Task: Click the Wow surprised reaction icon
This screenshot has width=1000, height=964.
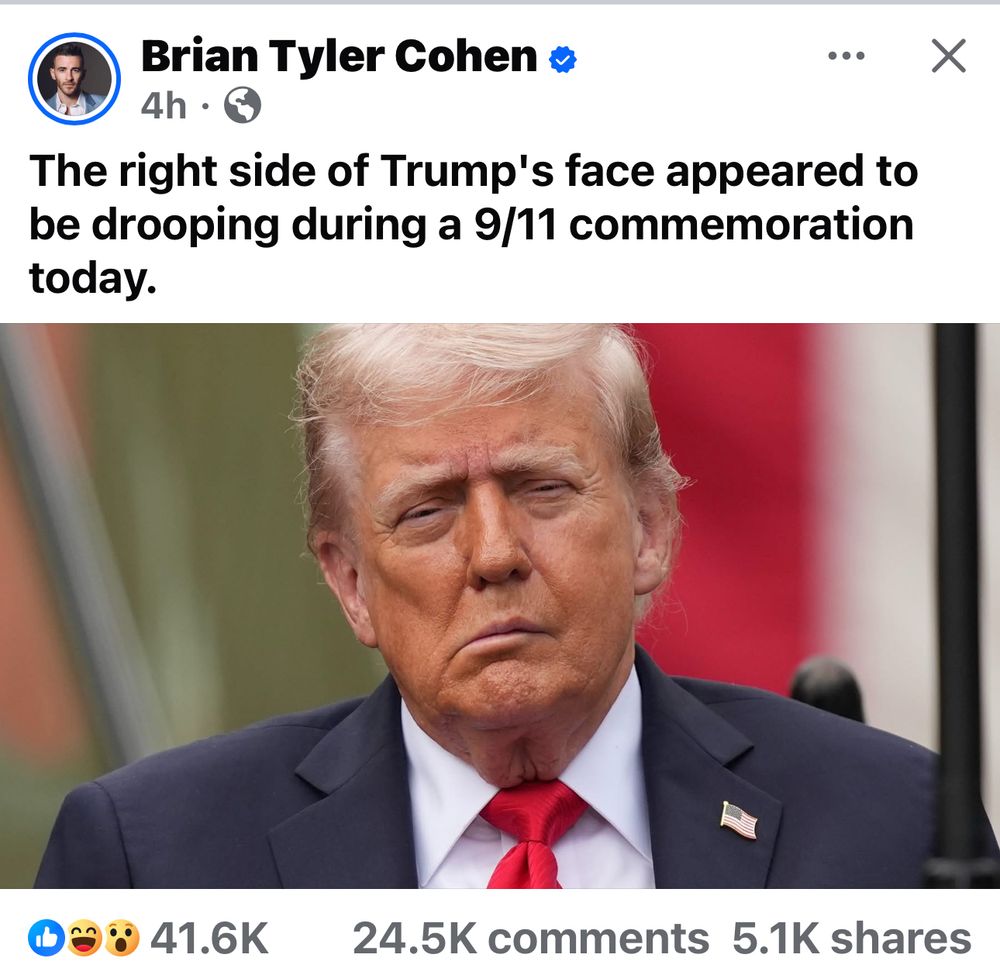Action: click(122, 937)
